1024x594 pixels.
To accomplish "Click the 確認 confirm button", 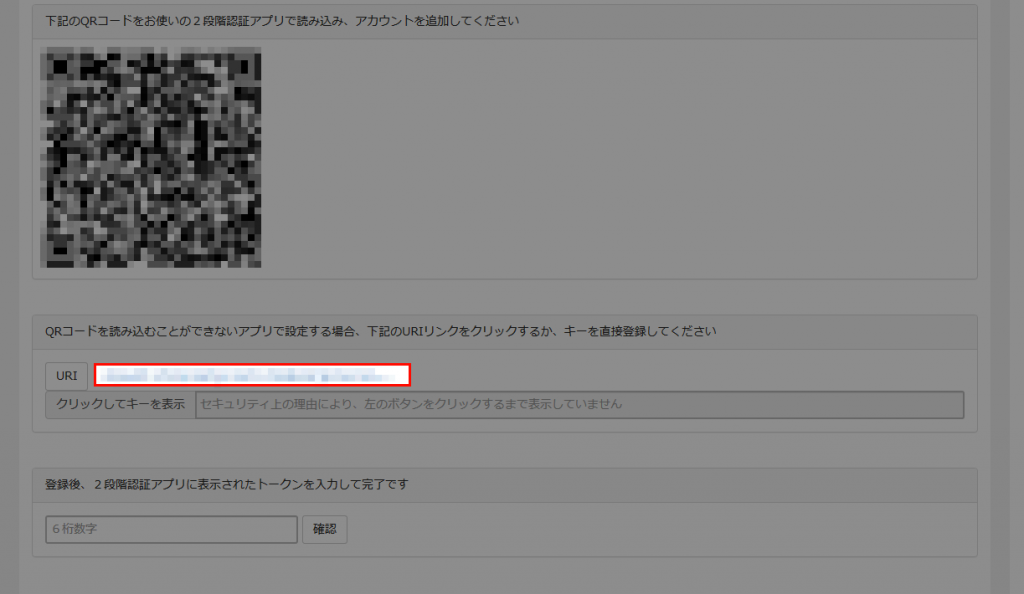I will click(x=325, y=529).
